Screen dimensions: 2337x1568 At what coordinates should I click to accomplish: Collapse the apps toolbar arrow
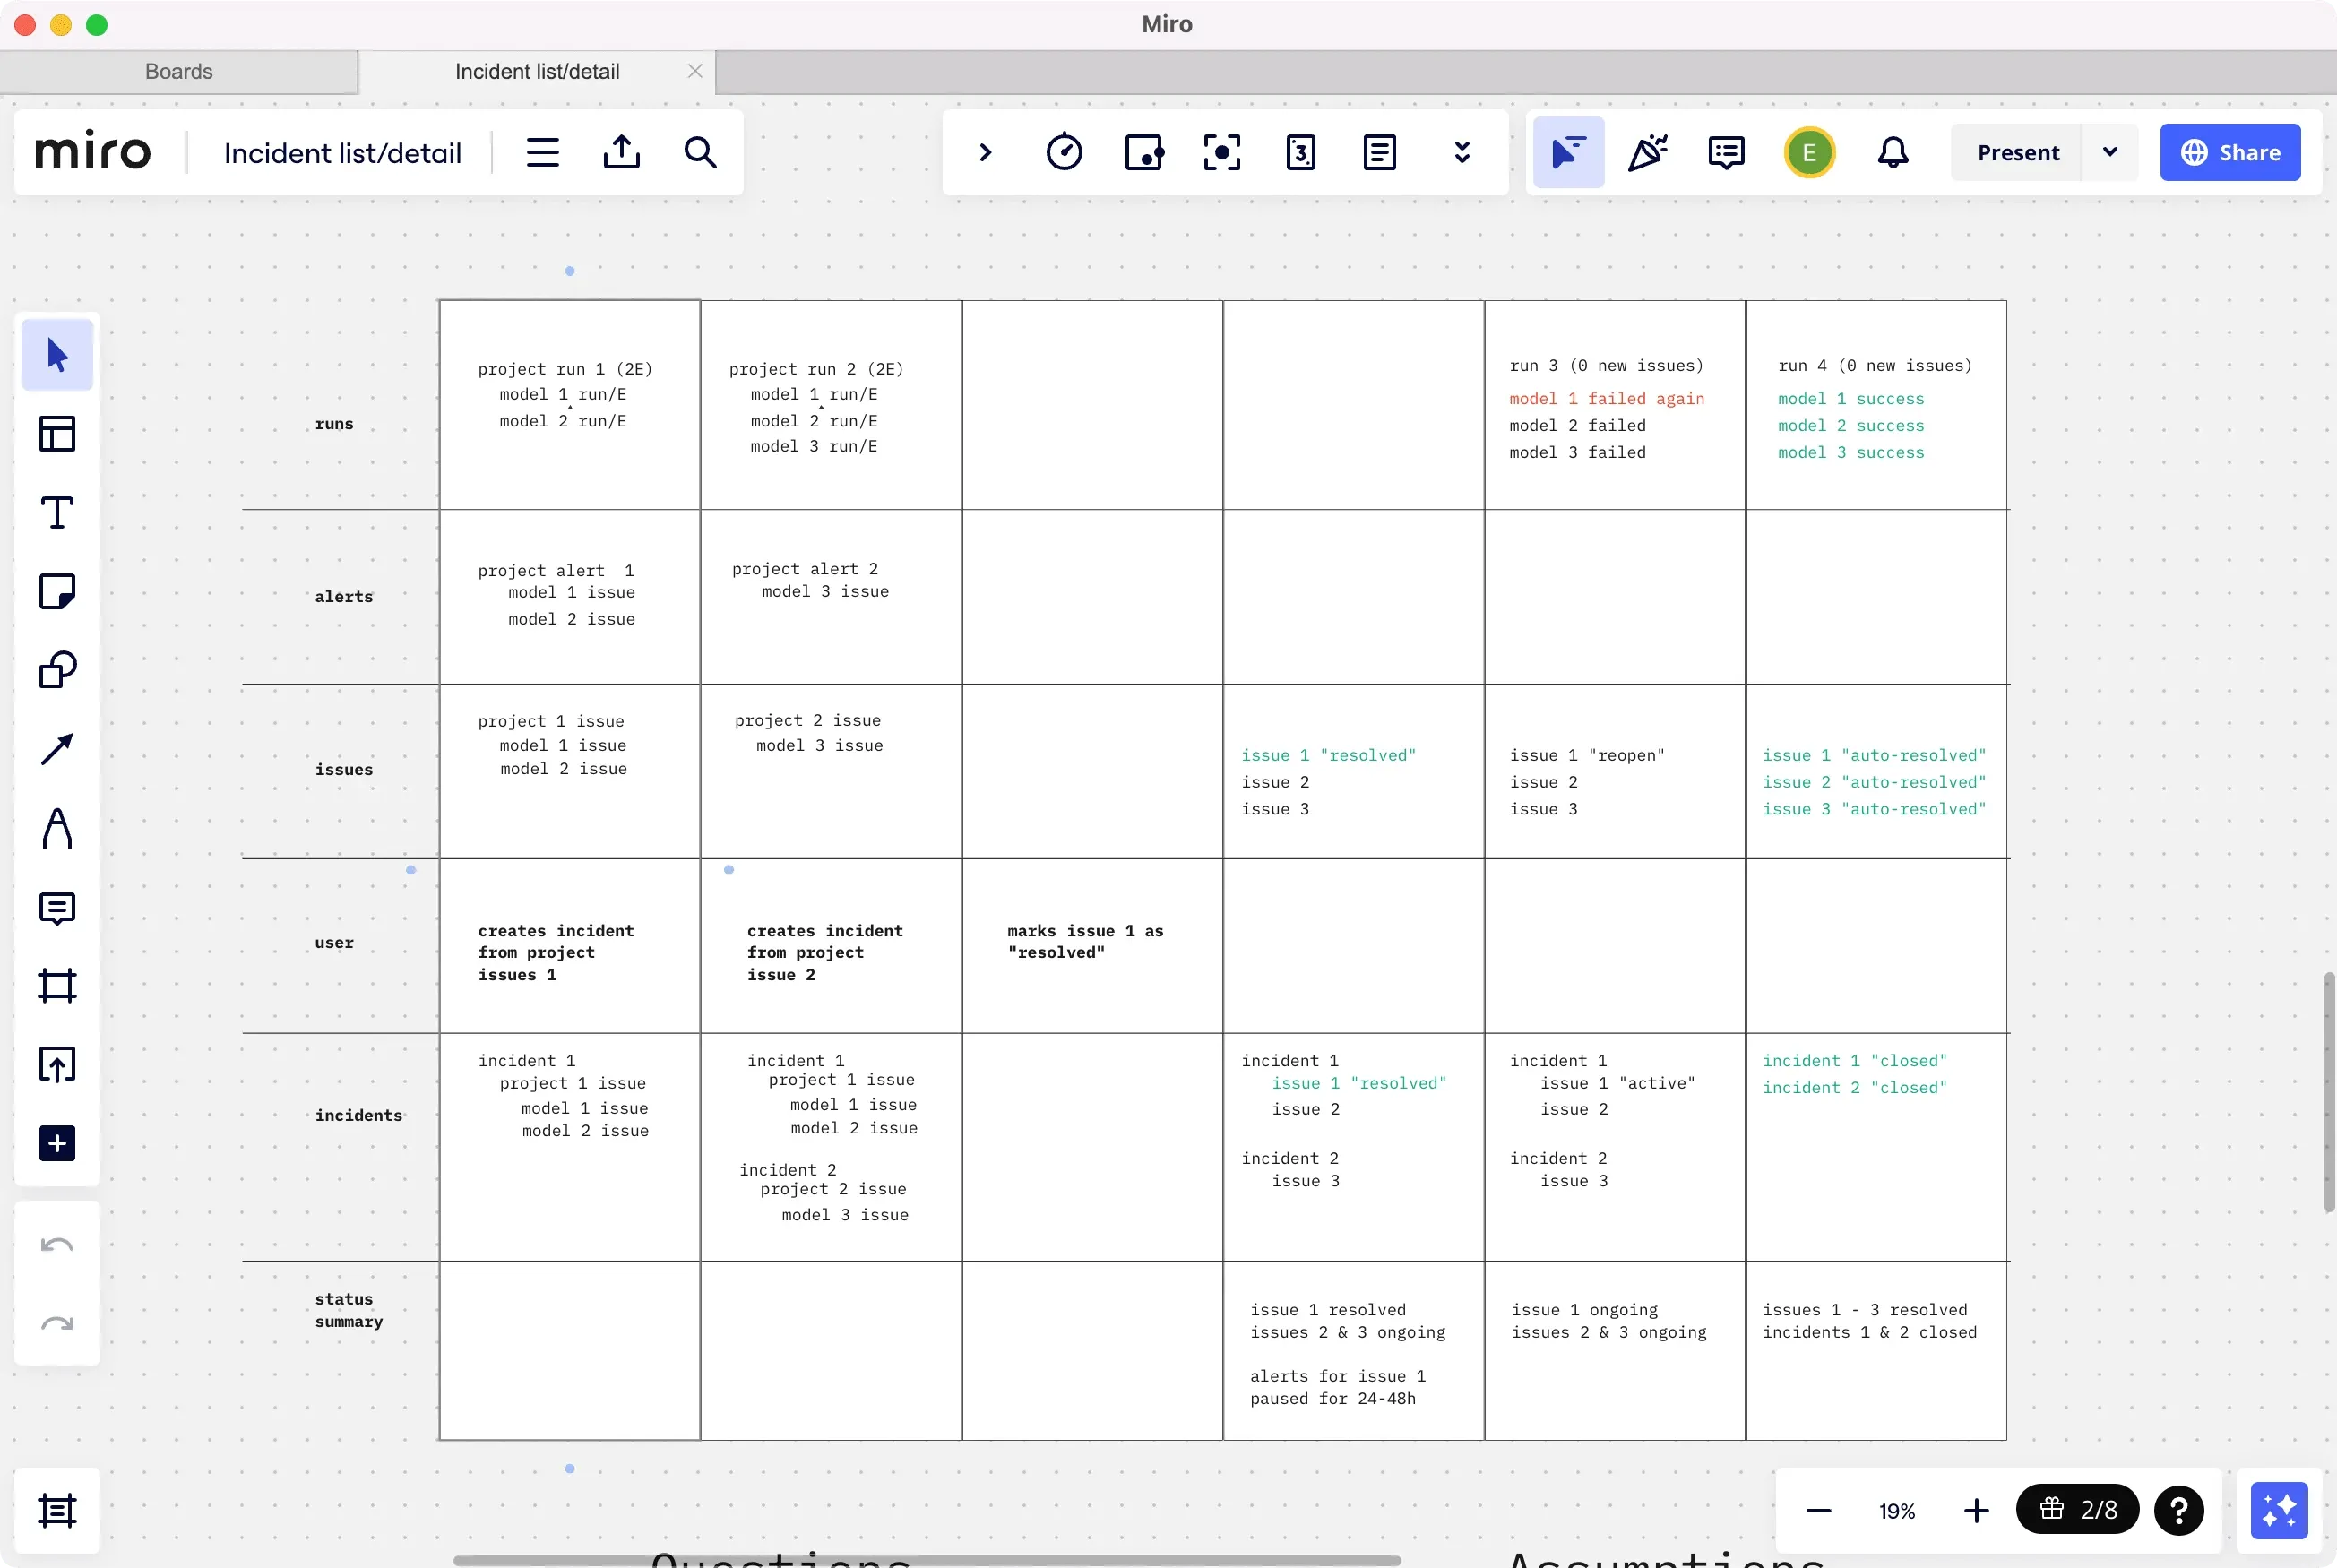click(985, 152)
